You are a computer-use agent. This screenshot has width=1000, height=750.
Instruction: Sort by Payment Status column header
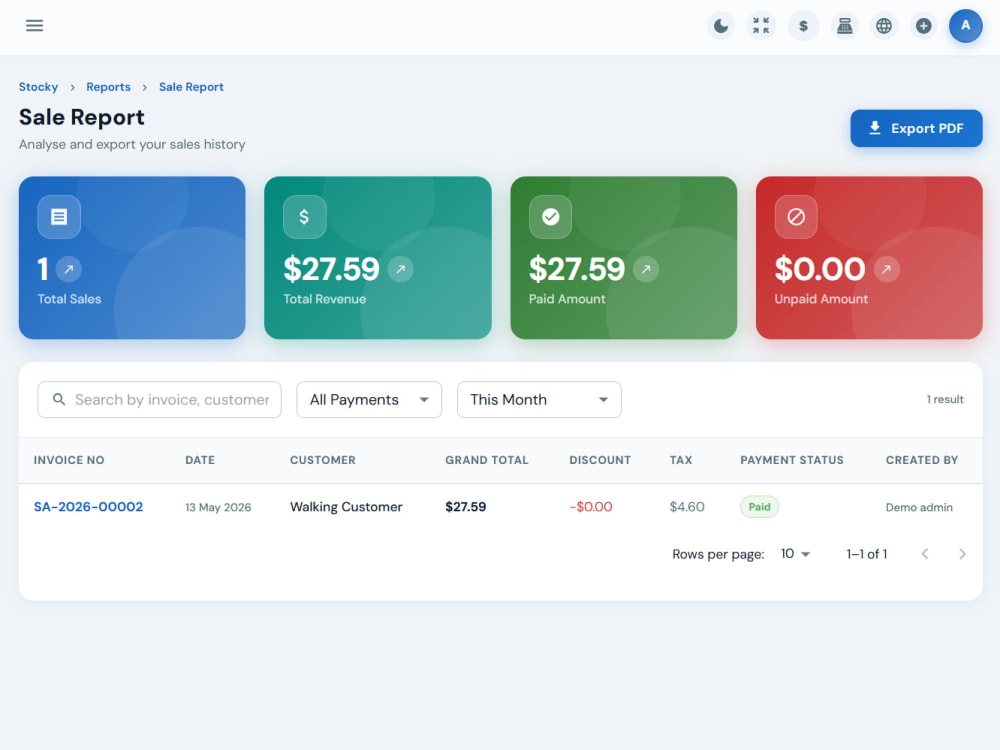792,460
